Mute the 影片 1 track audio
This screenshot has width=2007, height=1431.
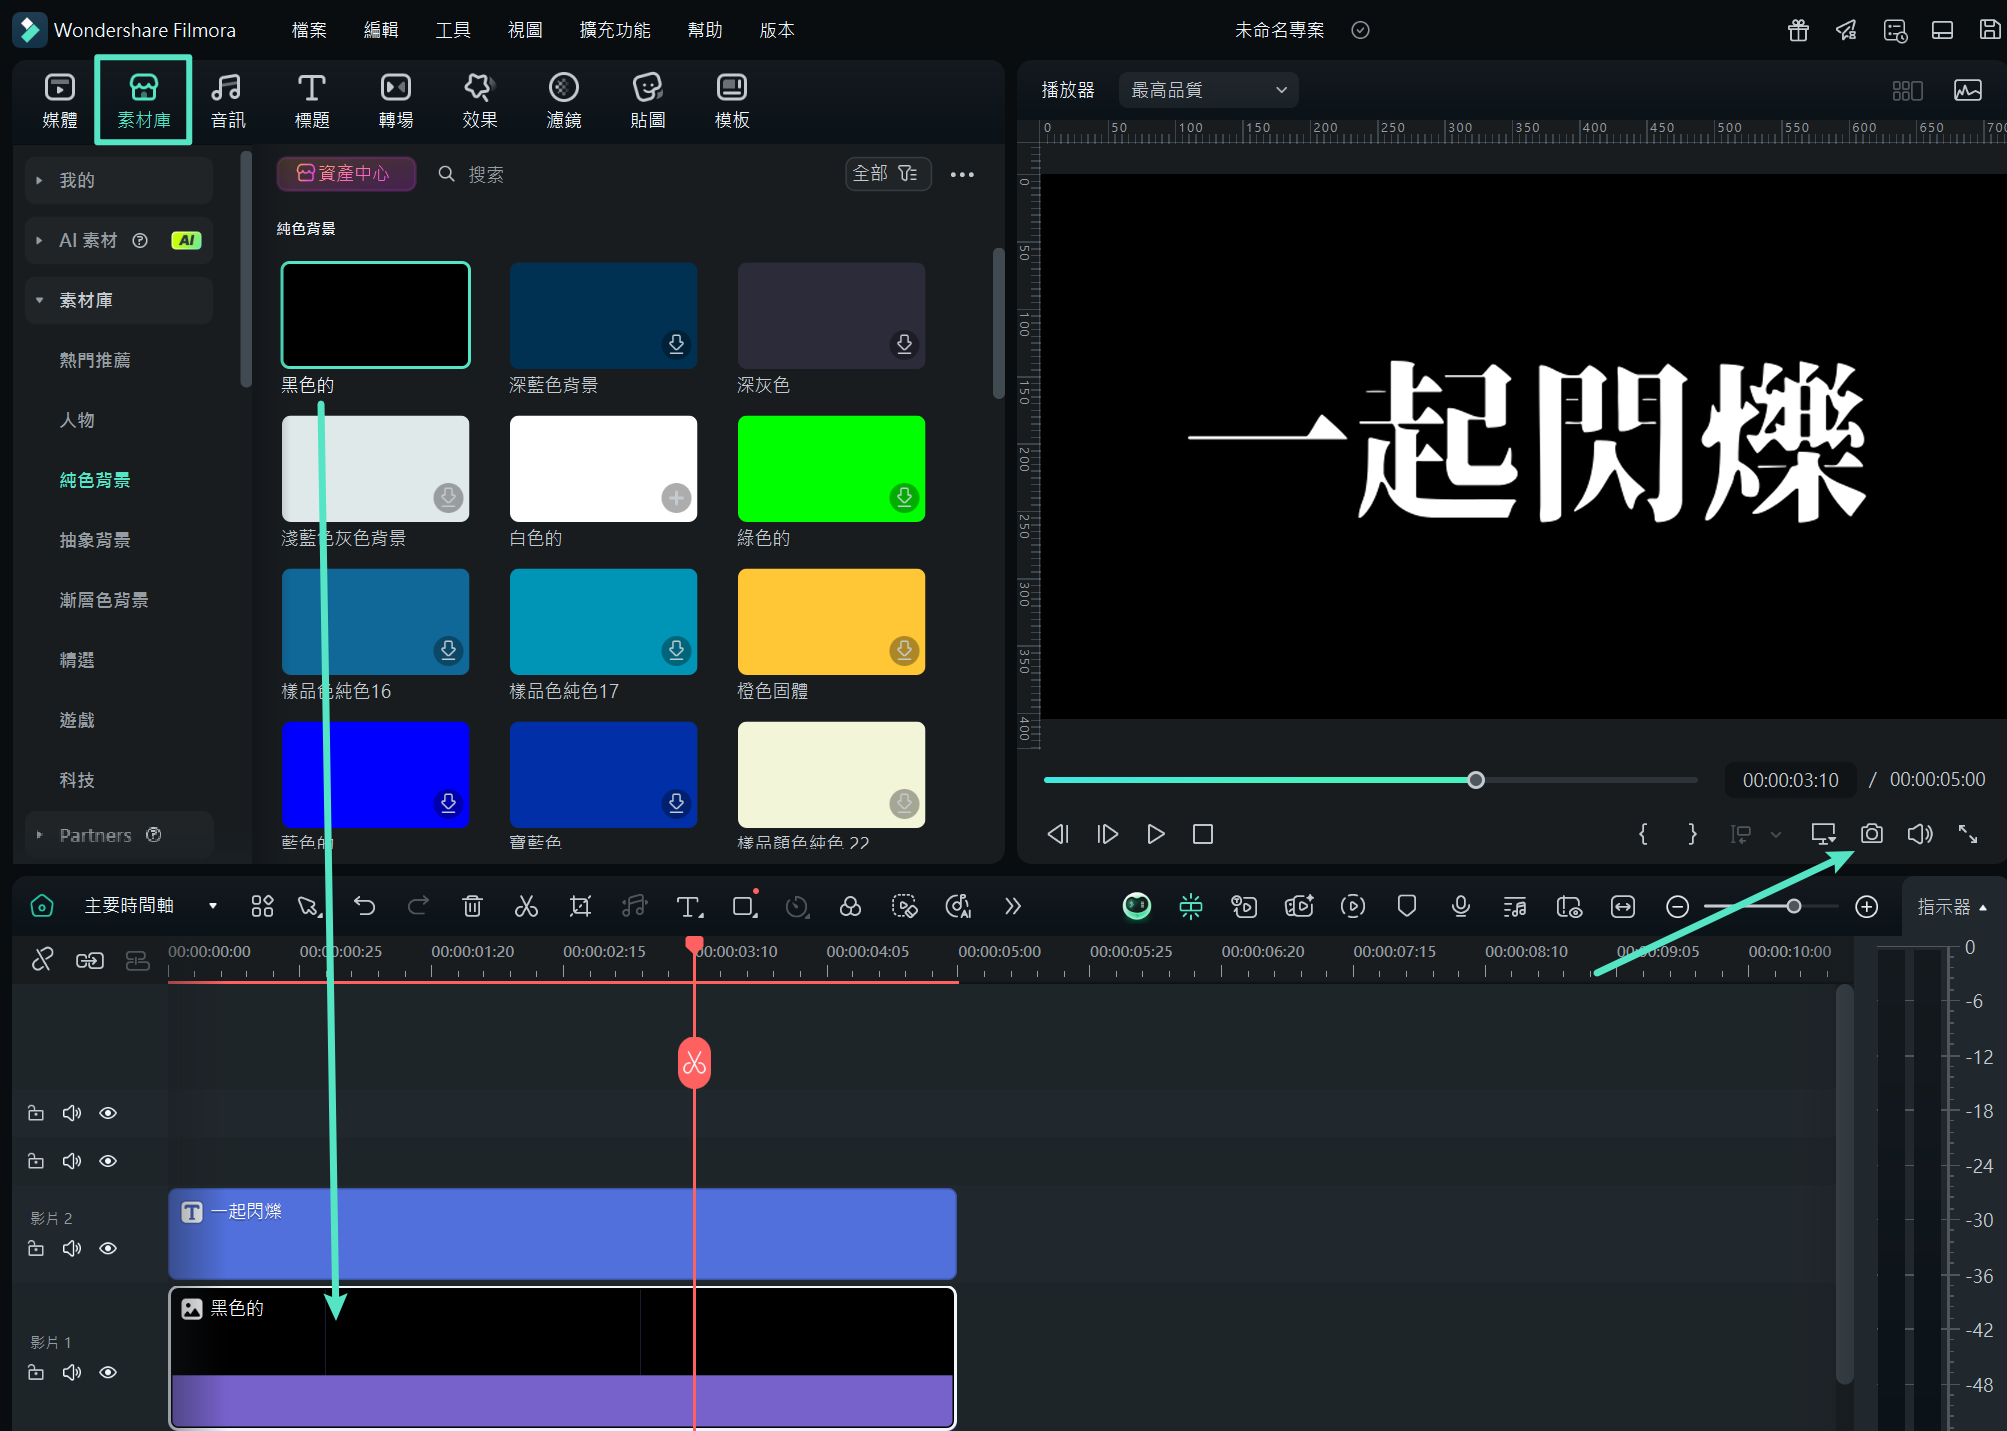(x=72, y=1372)
